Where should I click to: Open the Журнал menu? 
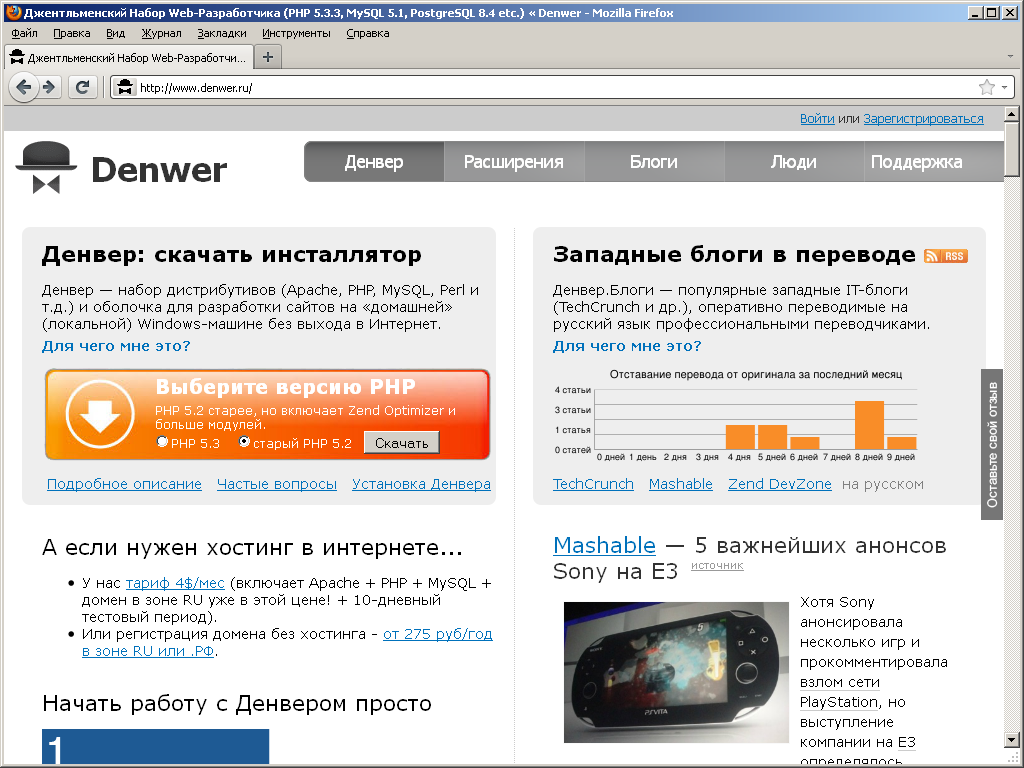pyautogui.click(x=161, y=33)
